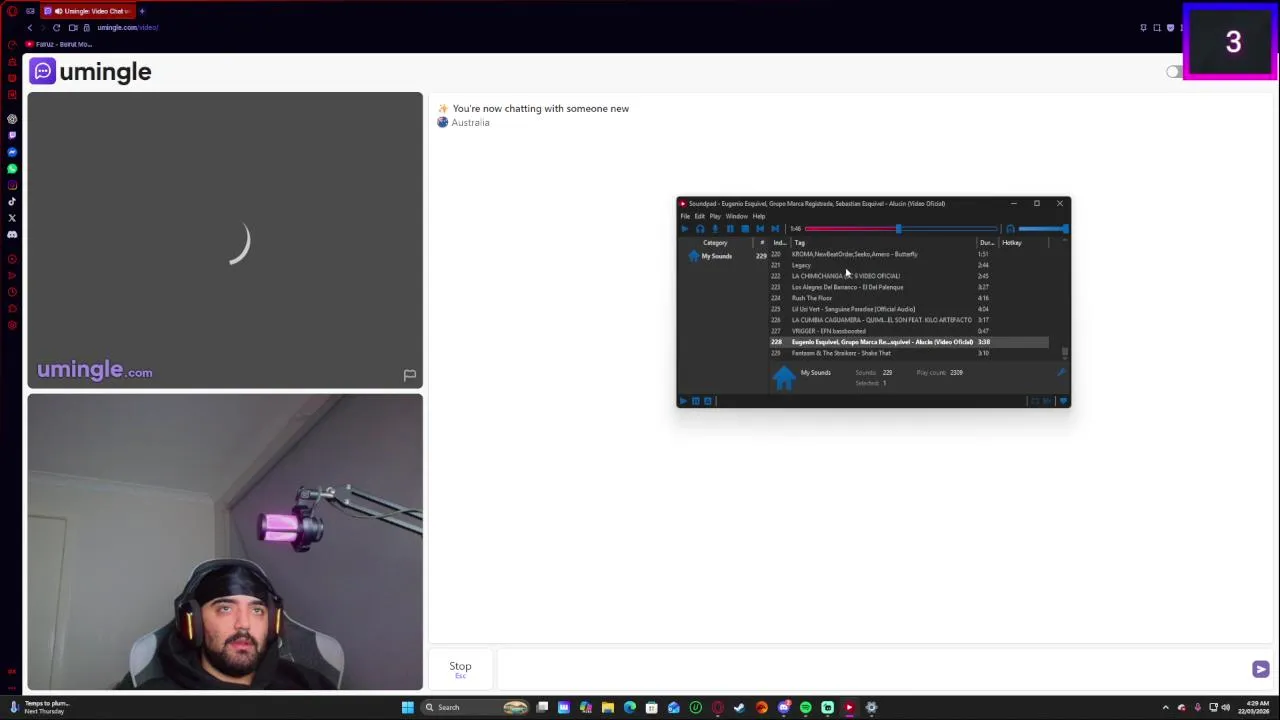Pause playback in the Soundpad toolbar
1280x720 pixels.
tap(730, 229)
